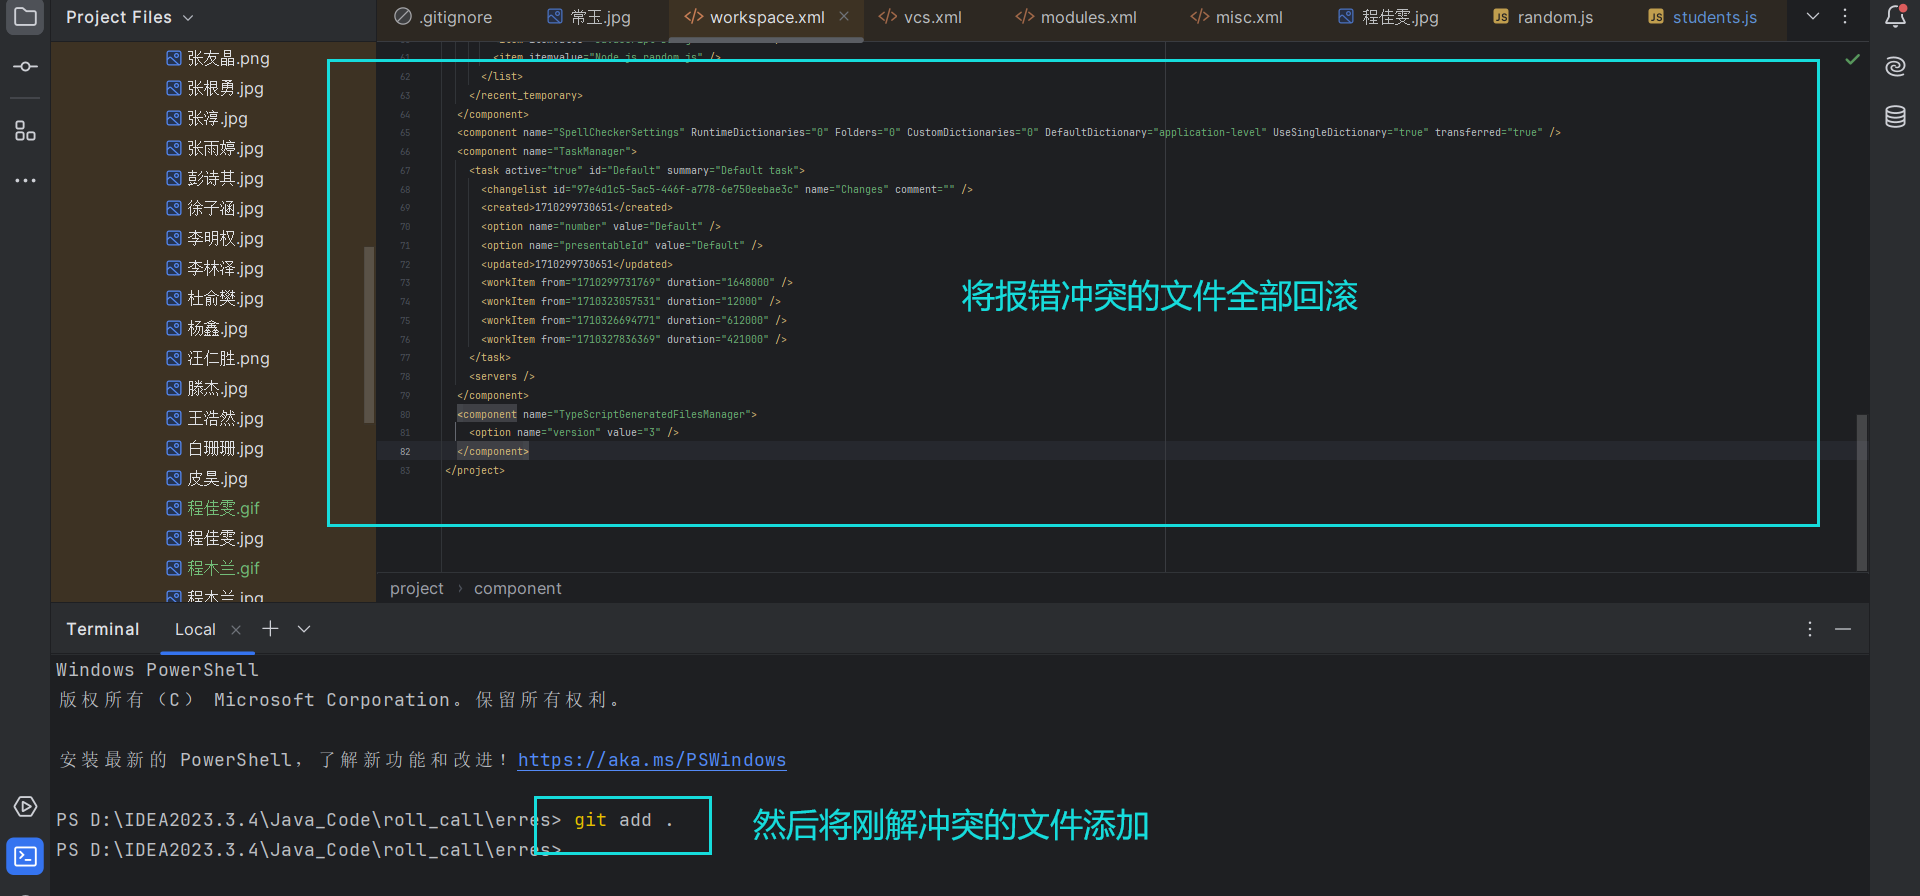Open new terminal session type dropdown
Viewport: 1920px width, 896px height.
304,629
